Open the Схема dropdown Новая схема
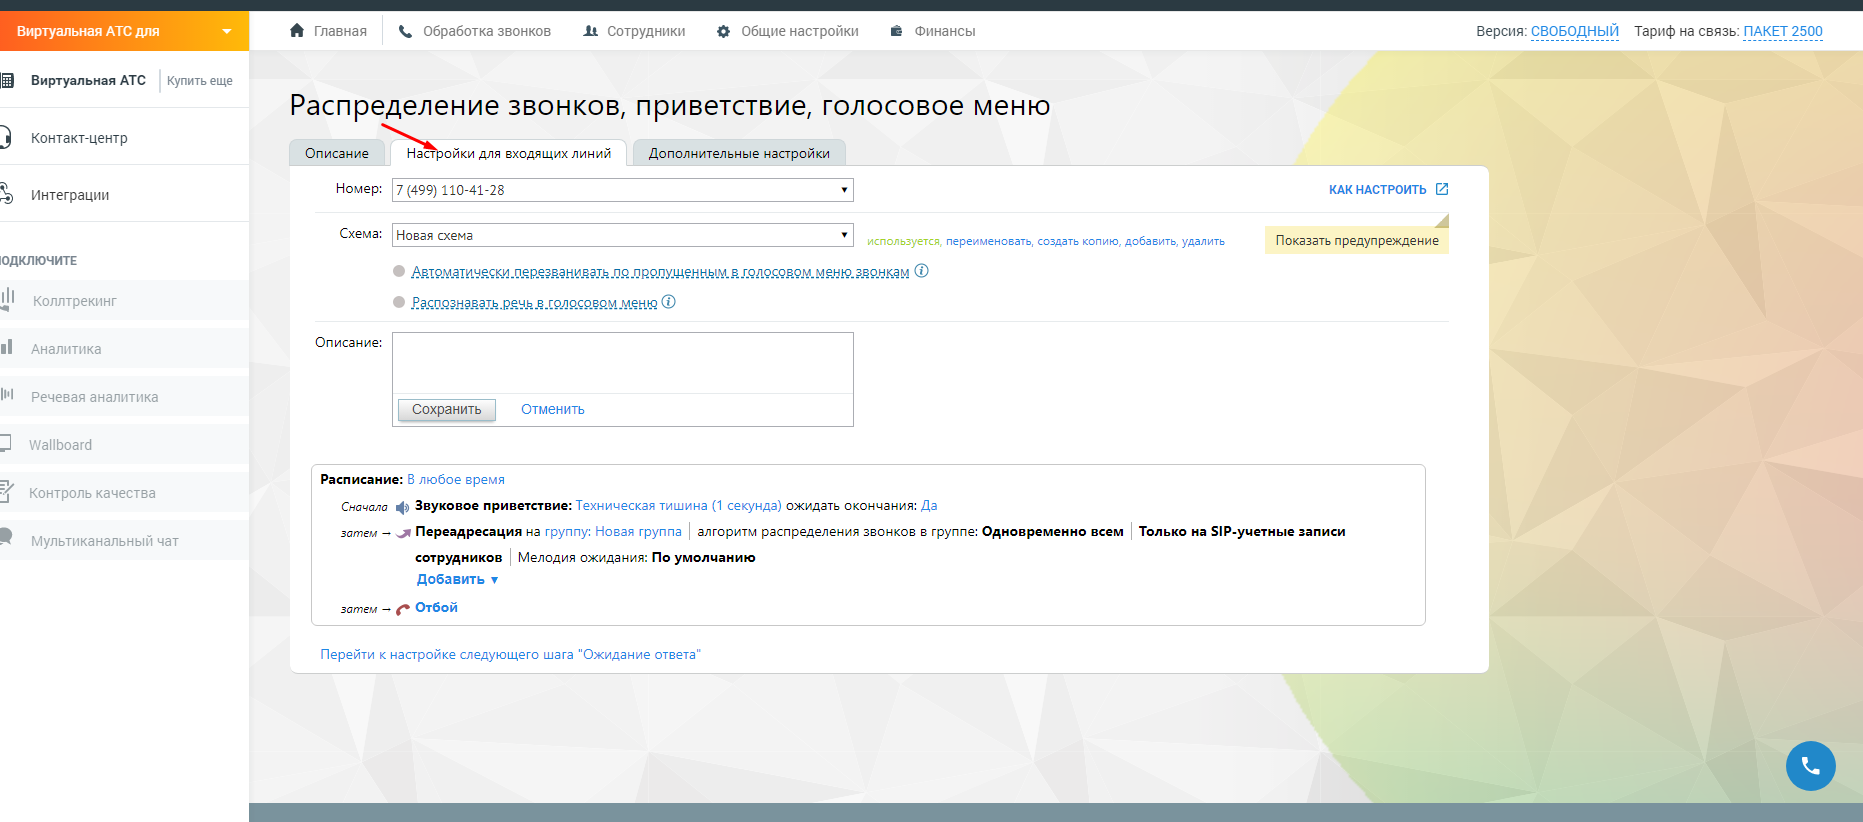Image resolution: width=1863 pixels, height=822 pixels. [x=622, y=235]
